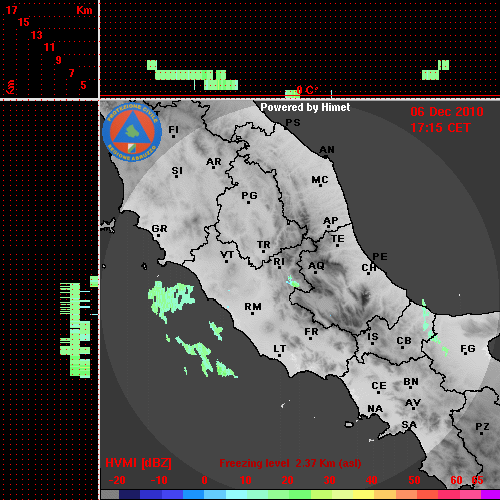The width and height of the screenshot is (500, 500).
Task: Click the 11 km altitude scale label
Action: [x=49, y=47]
